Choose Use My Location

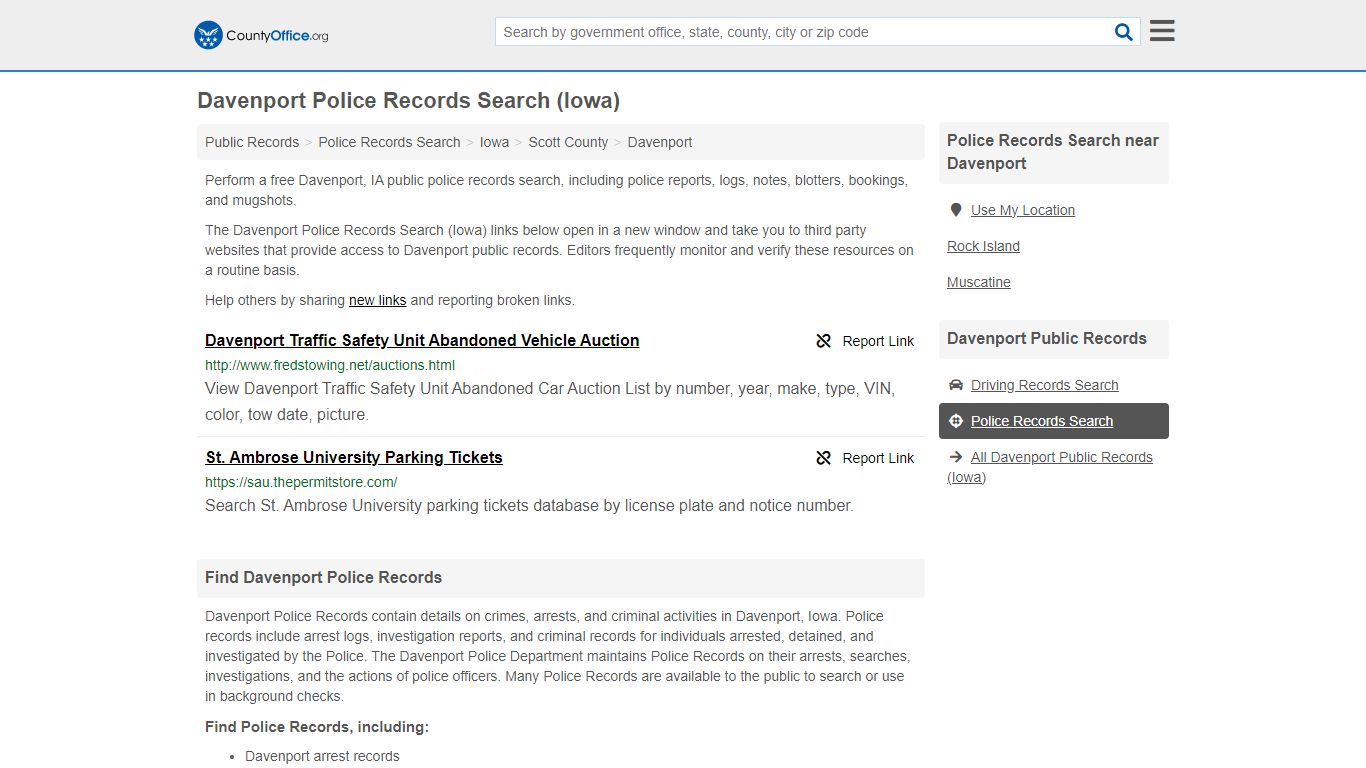(x=1023, y=210)
